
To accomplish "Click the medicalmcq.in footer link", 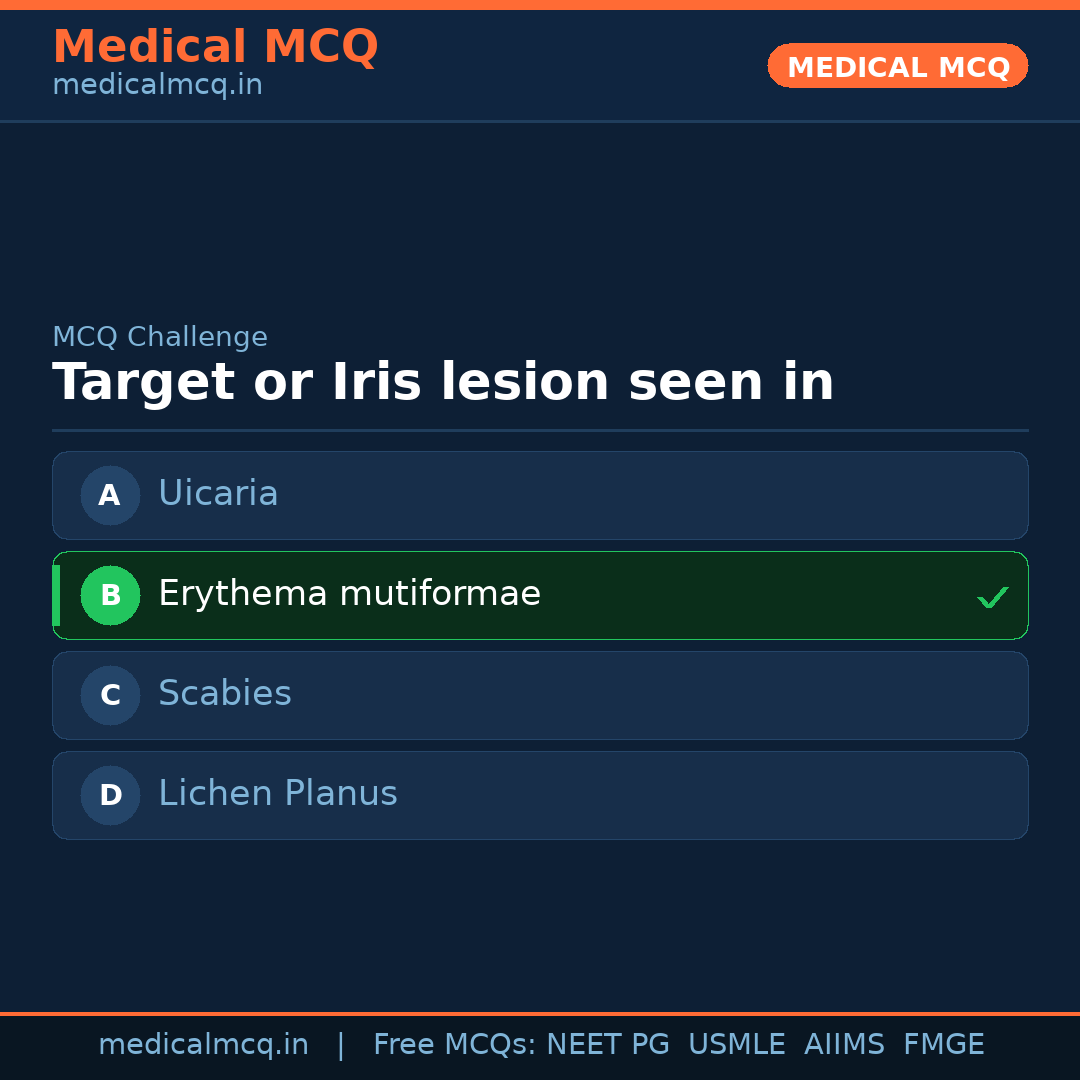I will tap(204, 1044).
